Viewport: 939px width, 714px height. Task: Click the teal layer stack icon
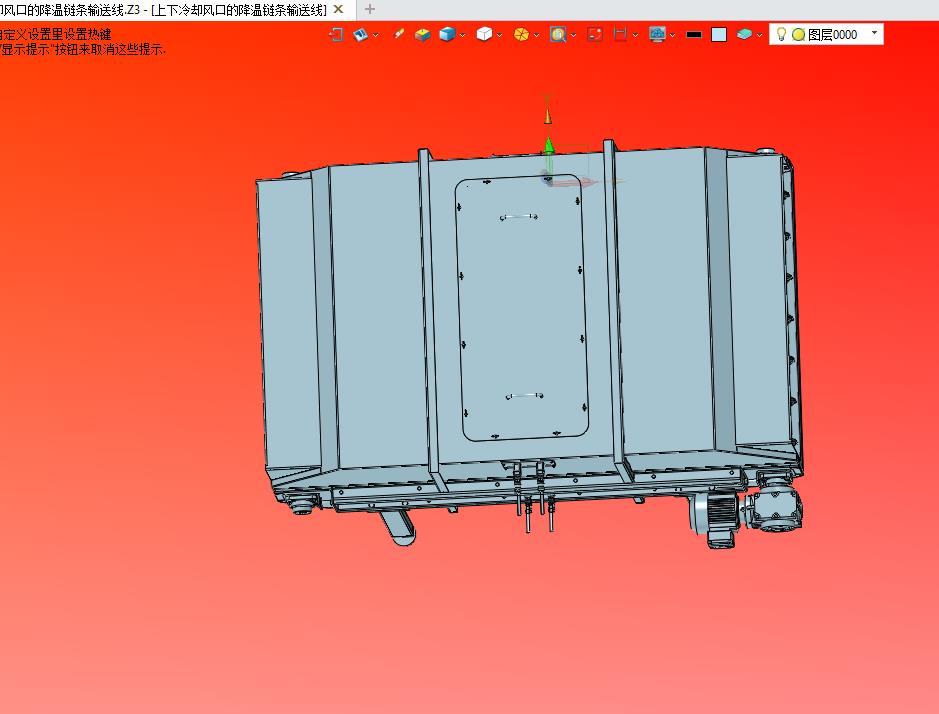tap(744, 35)
